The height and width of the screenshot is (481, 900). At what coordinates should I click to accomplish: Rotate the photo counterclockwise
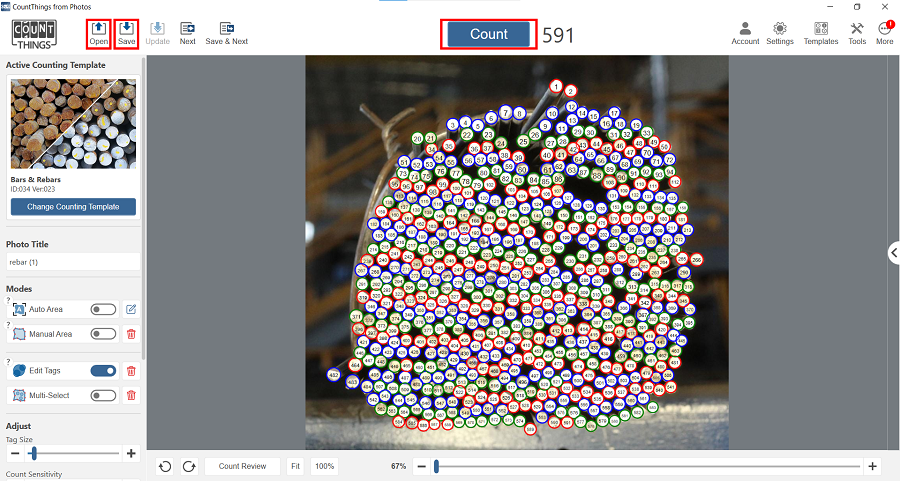[165, 466]
